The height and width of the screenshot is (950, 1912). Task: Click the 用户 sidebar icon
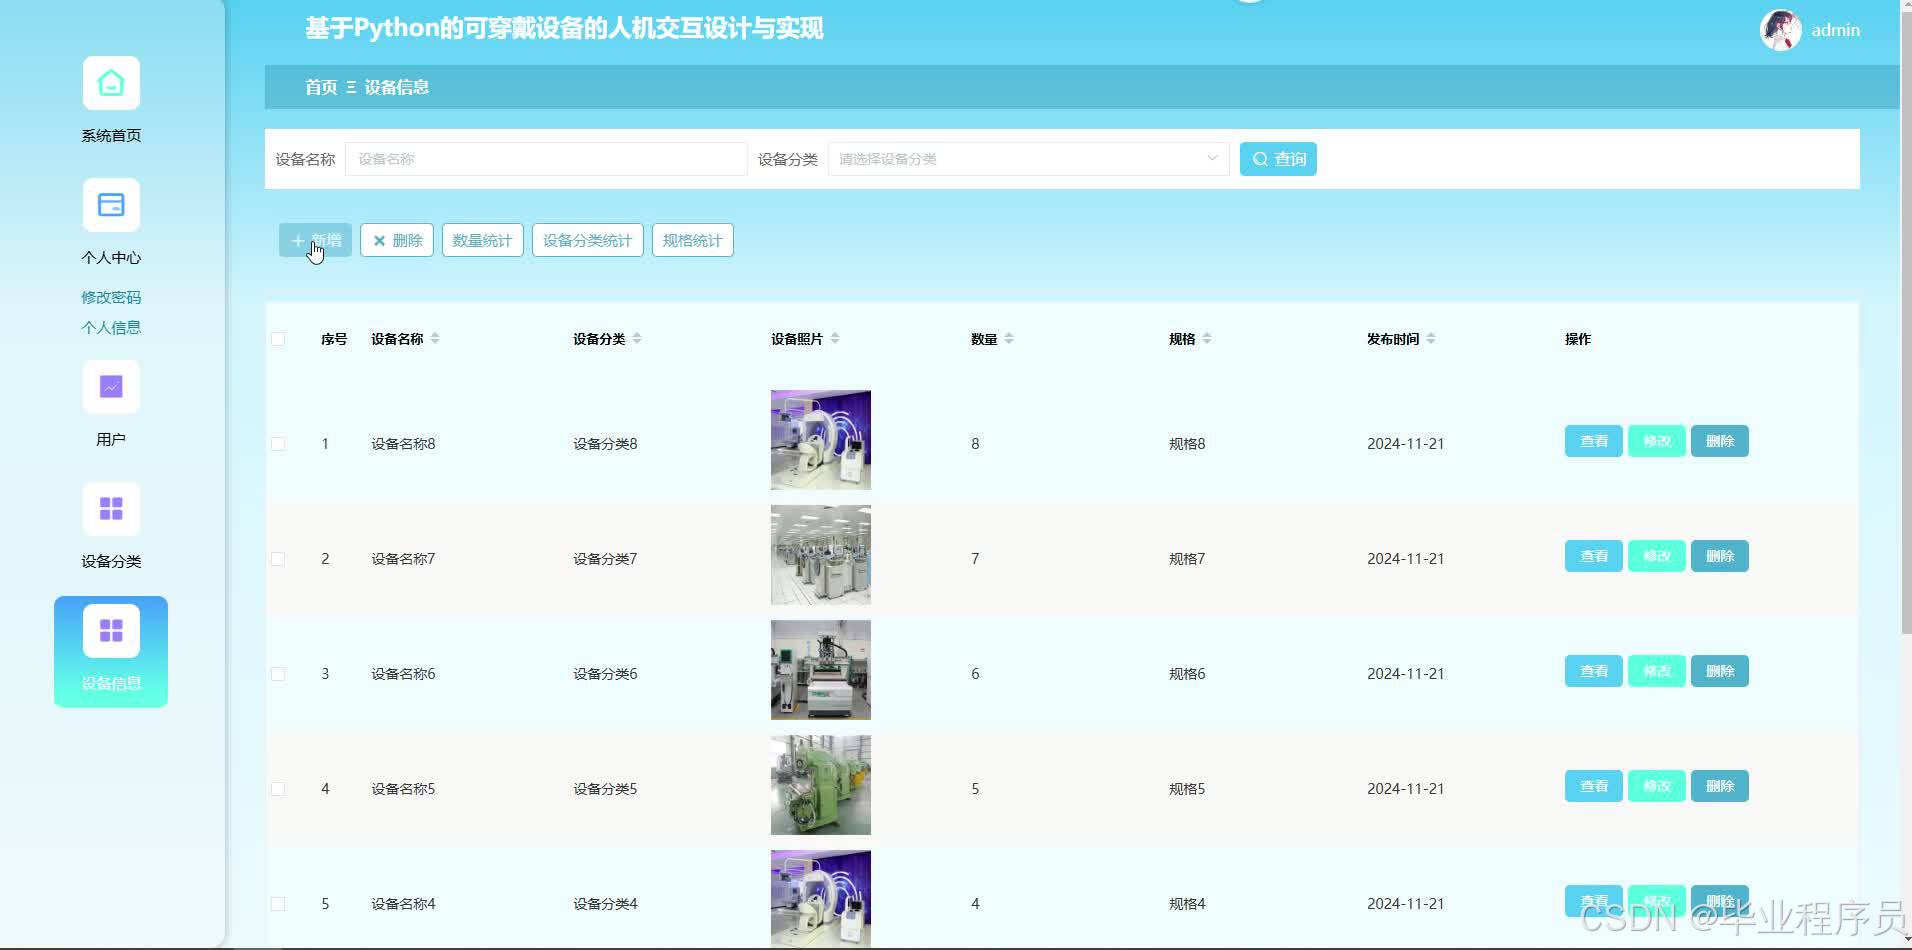tap(110, 386)
